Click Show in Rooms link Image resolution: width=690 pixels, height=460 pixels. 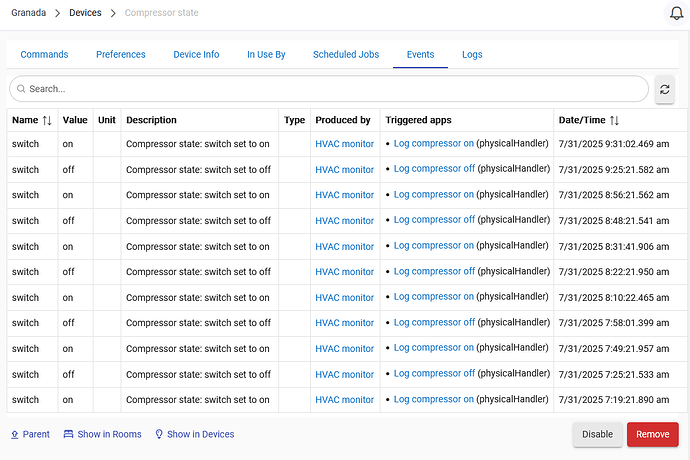102,434
